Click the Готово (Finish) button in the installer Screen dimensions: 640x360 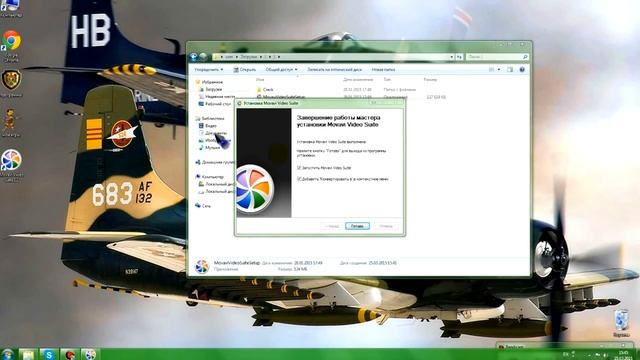[357, 226]
